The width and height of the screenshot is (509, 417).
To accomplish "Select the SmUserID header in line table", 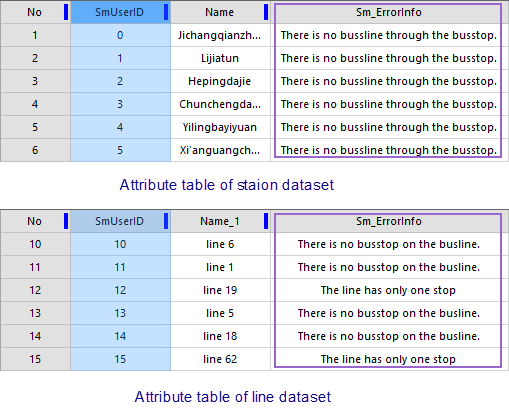I will [120, 221].
